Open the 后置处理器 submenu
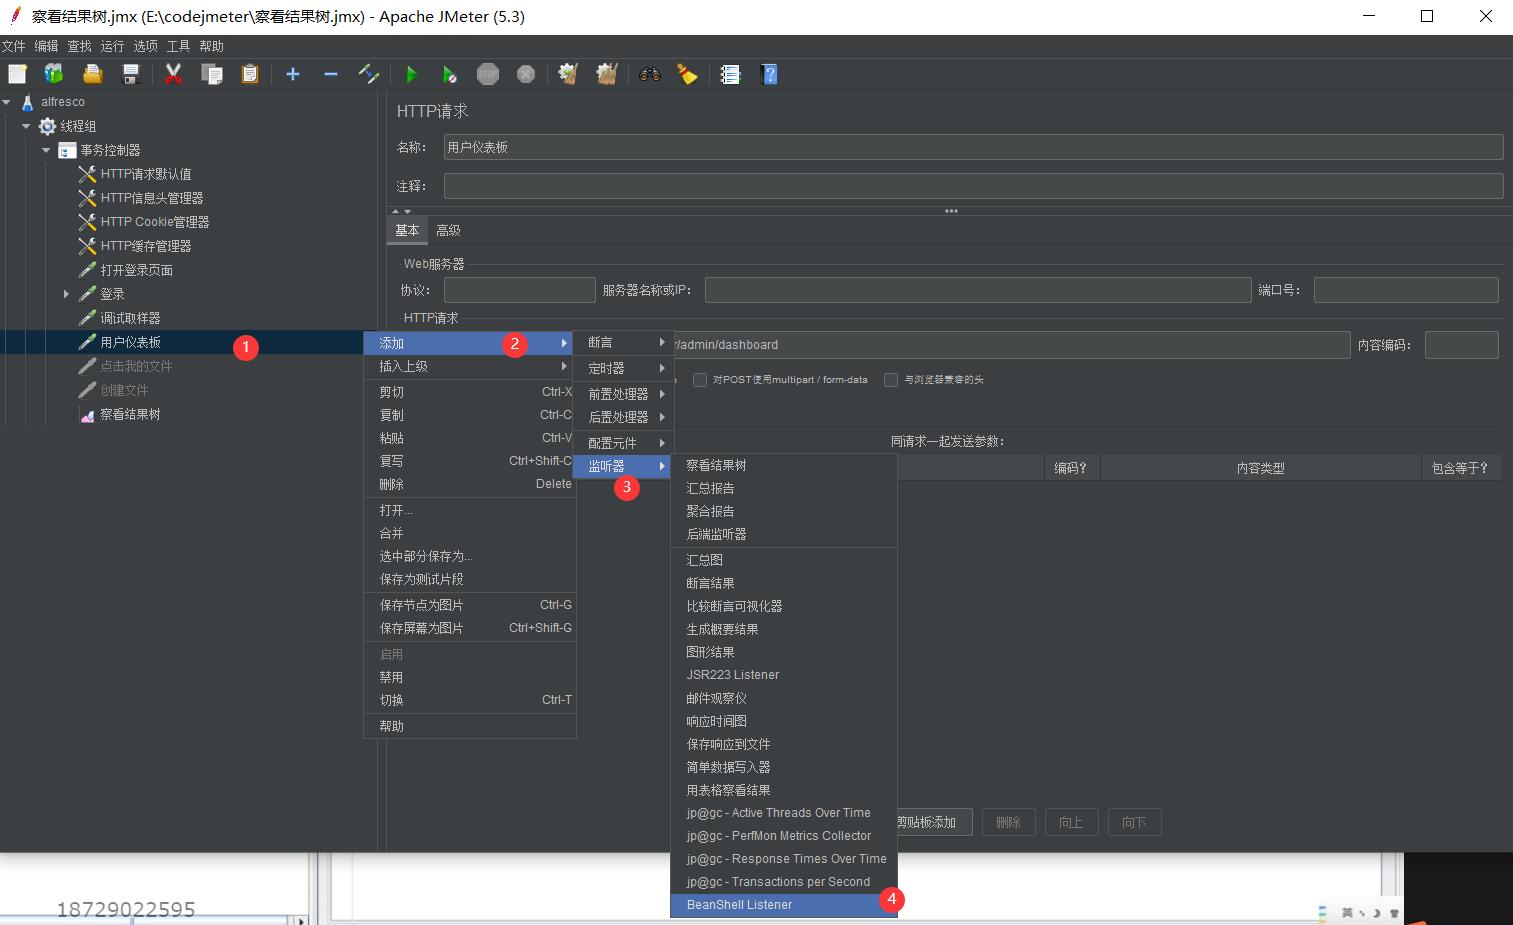This screenshot has width=1513, height=925. pos(623,417)
